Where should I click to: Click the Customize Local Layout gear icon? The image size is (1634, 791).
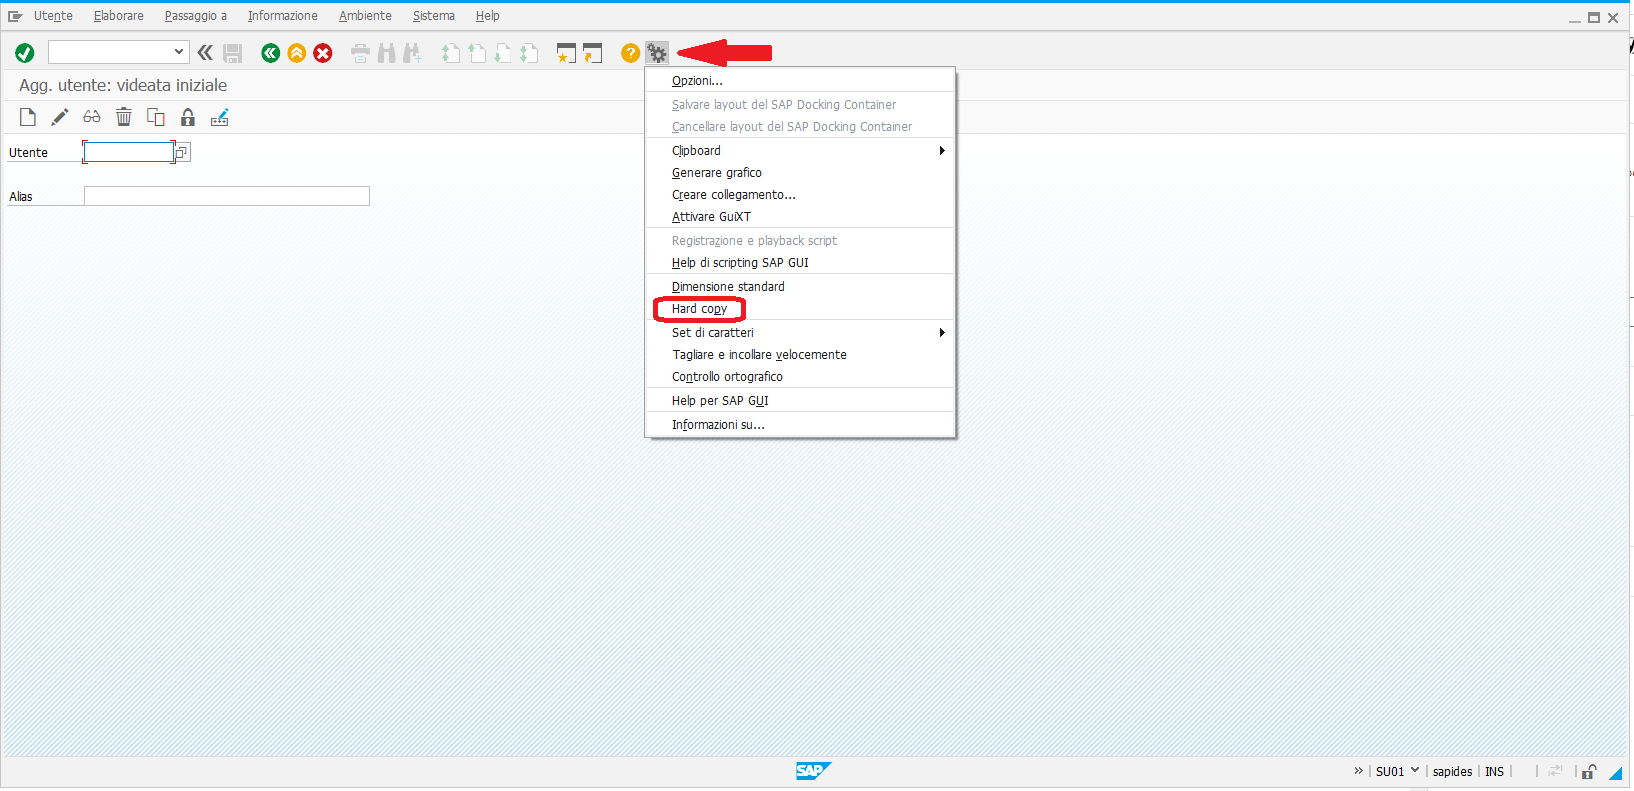pos(656,53)
